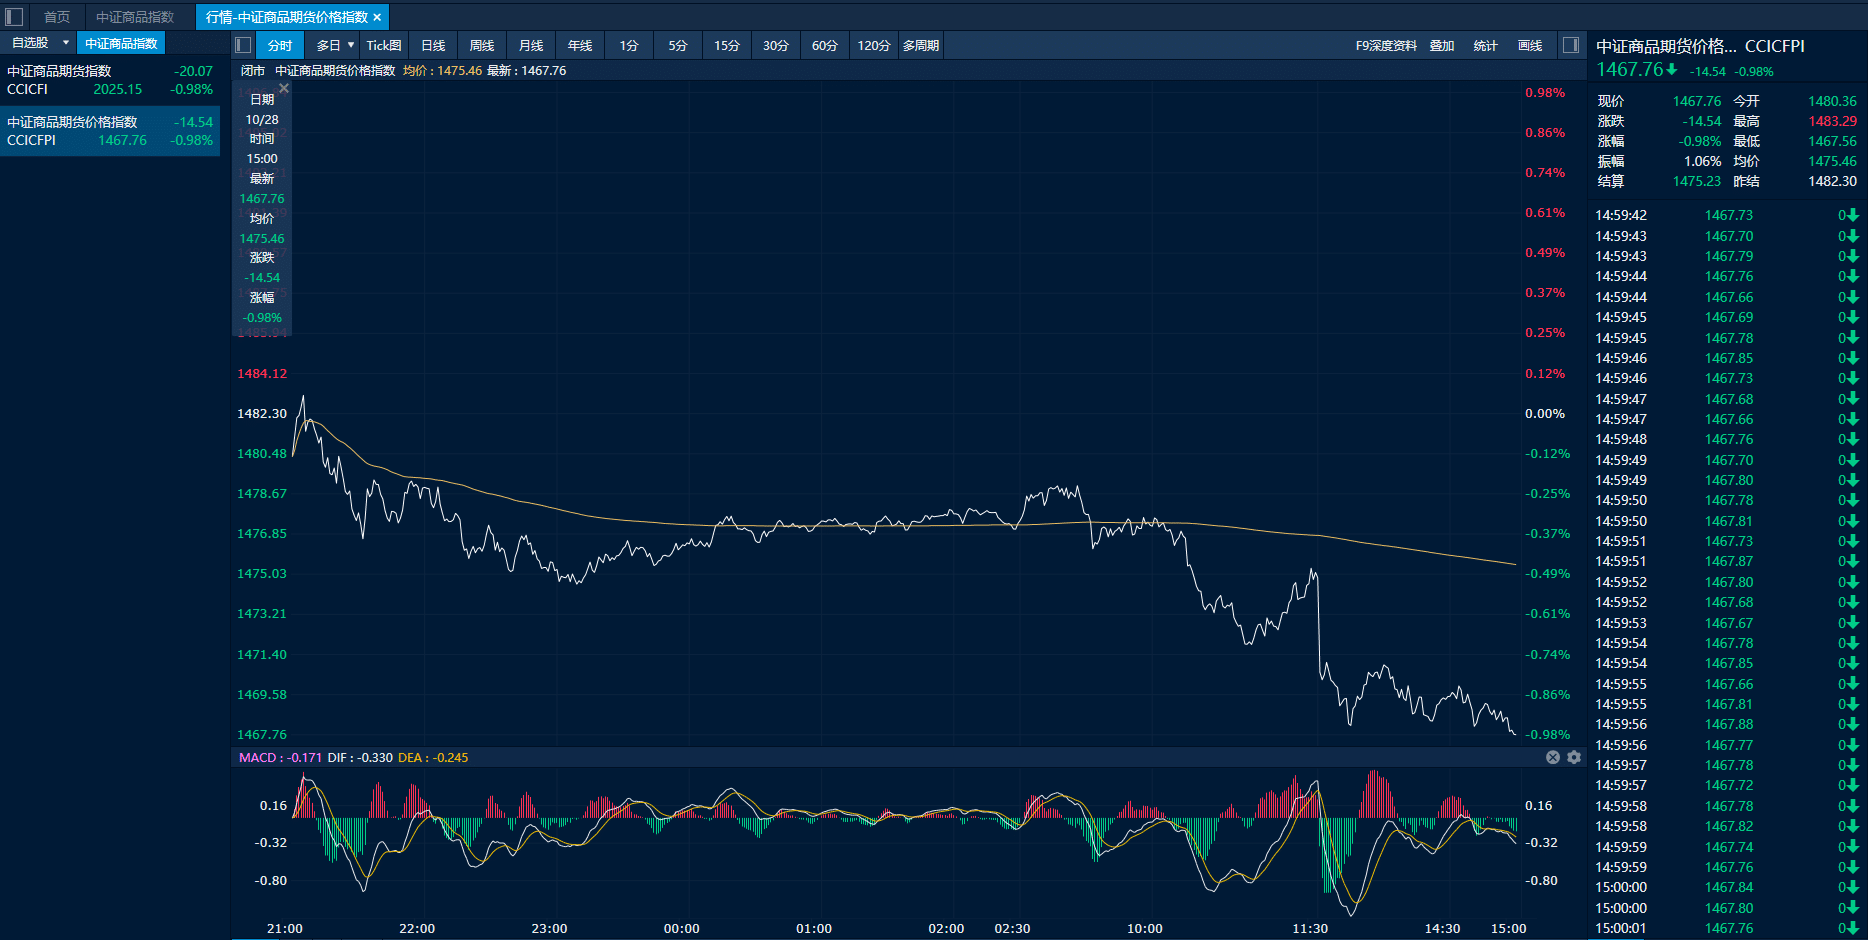
Task: Toggle the top-left sidebar panel icon
Action: click(14, 17)
